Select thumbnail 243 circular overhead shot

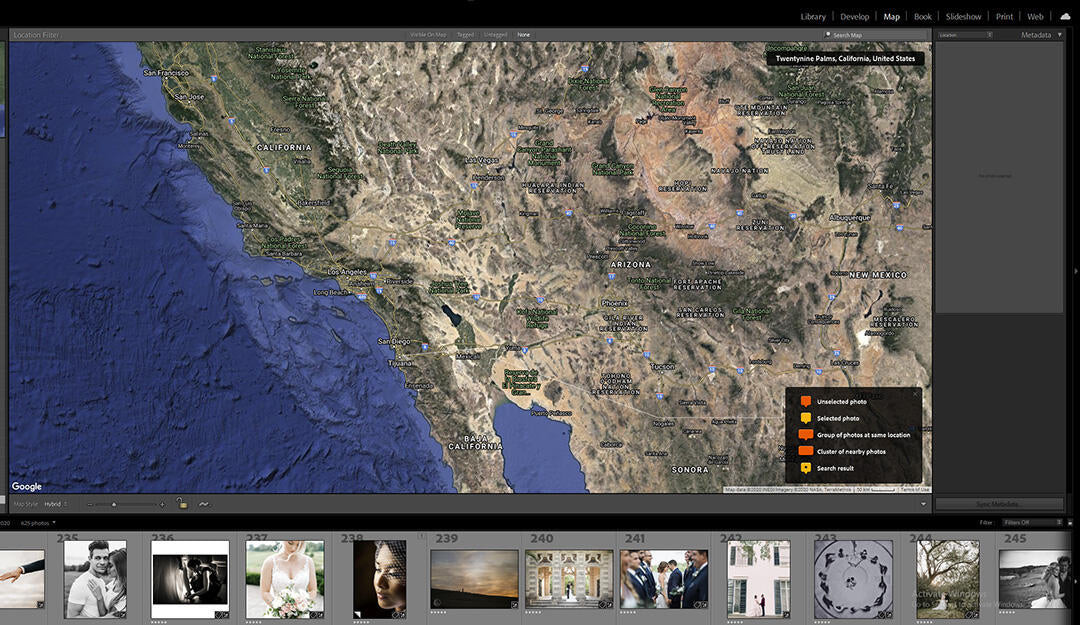(x=853, y=580)
